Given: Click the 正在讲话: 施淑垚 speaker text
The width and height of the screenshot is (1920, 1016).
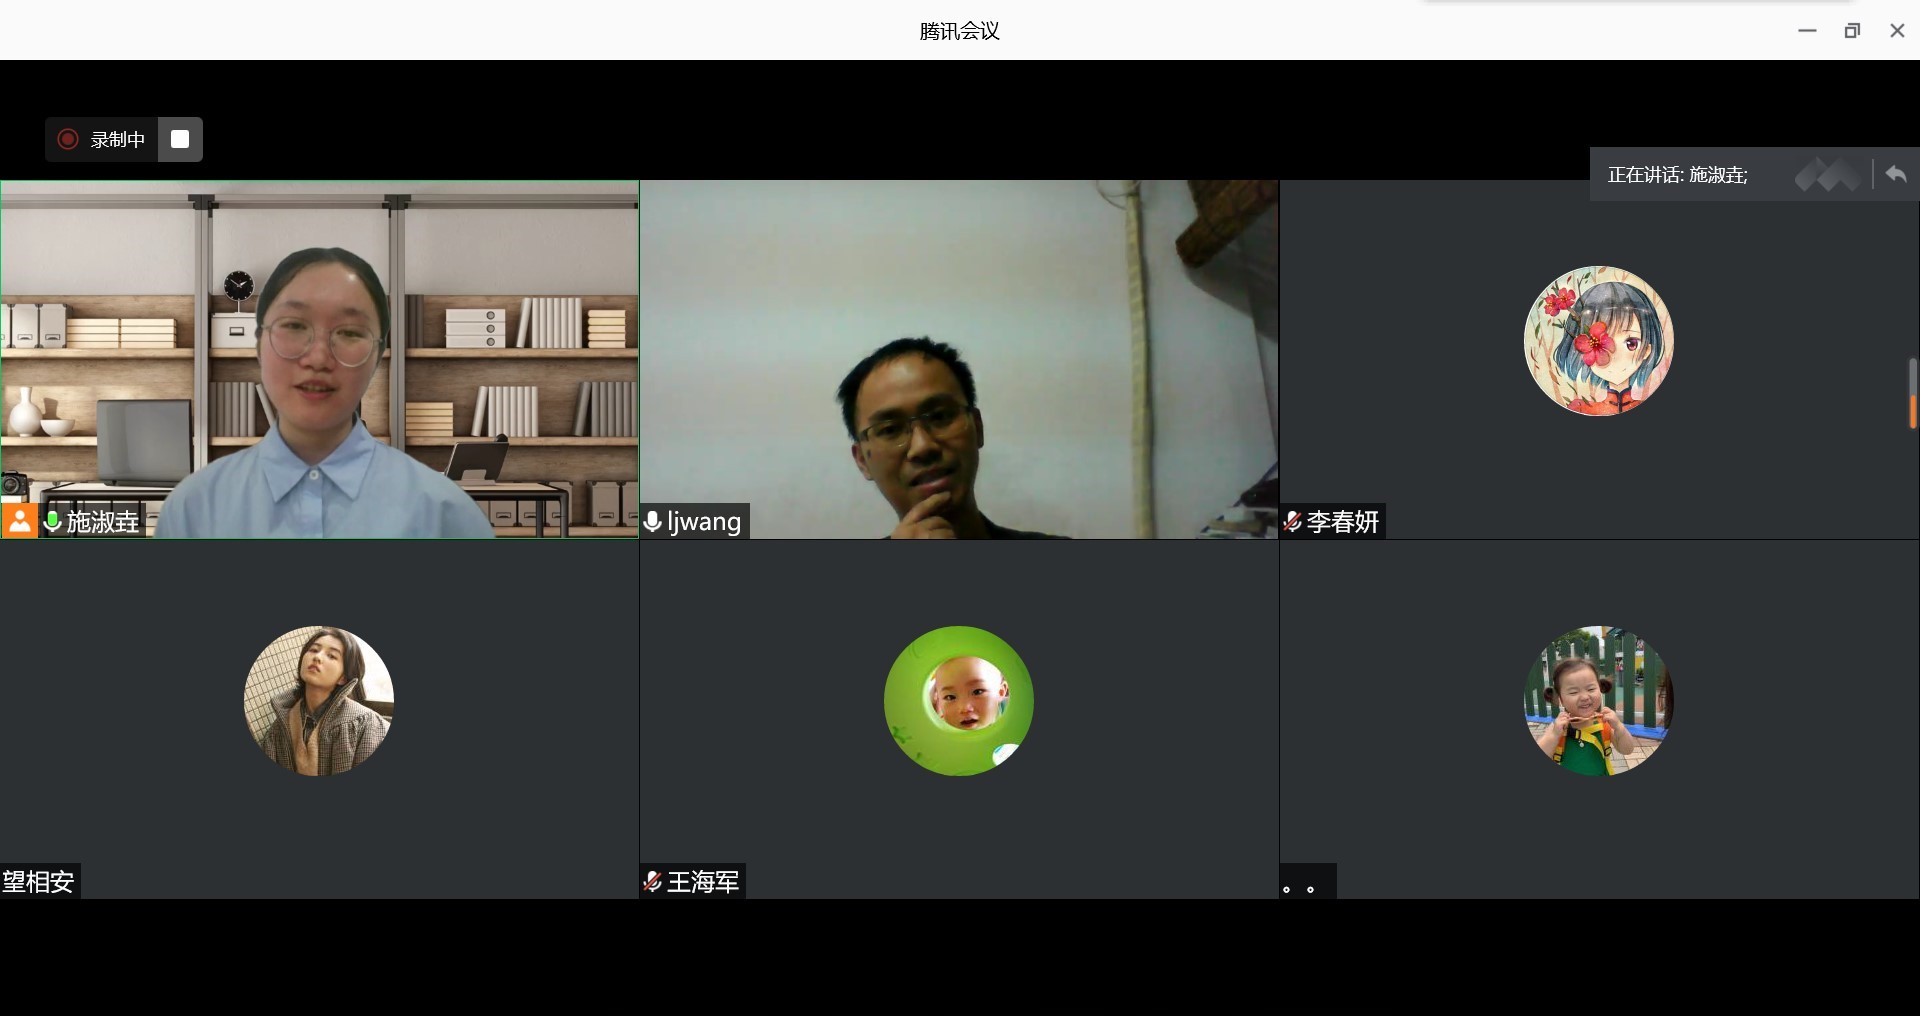Looking at the screenshot, I should click(x=1677, y=175).
